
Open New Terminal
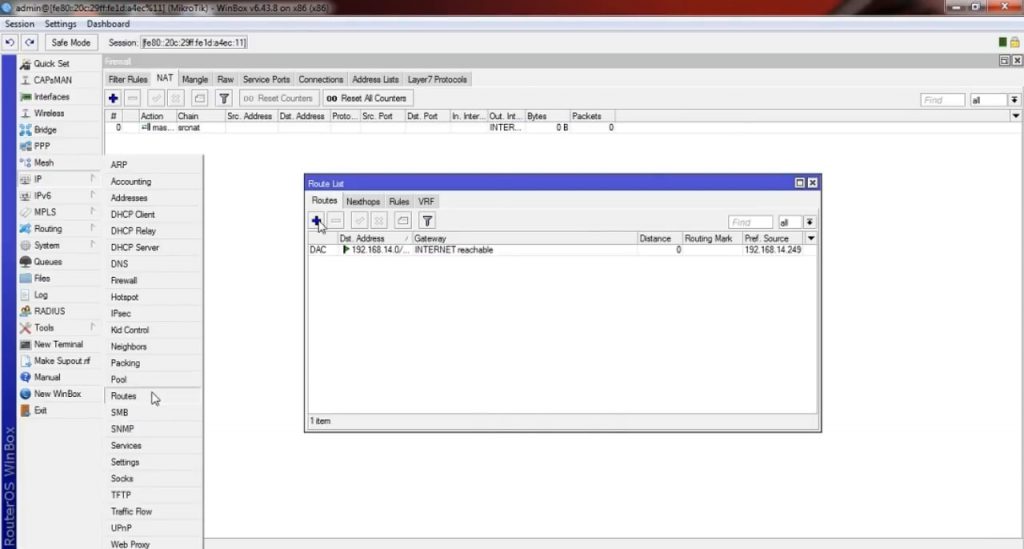point(58,345)
